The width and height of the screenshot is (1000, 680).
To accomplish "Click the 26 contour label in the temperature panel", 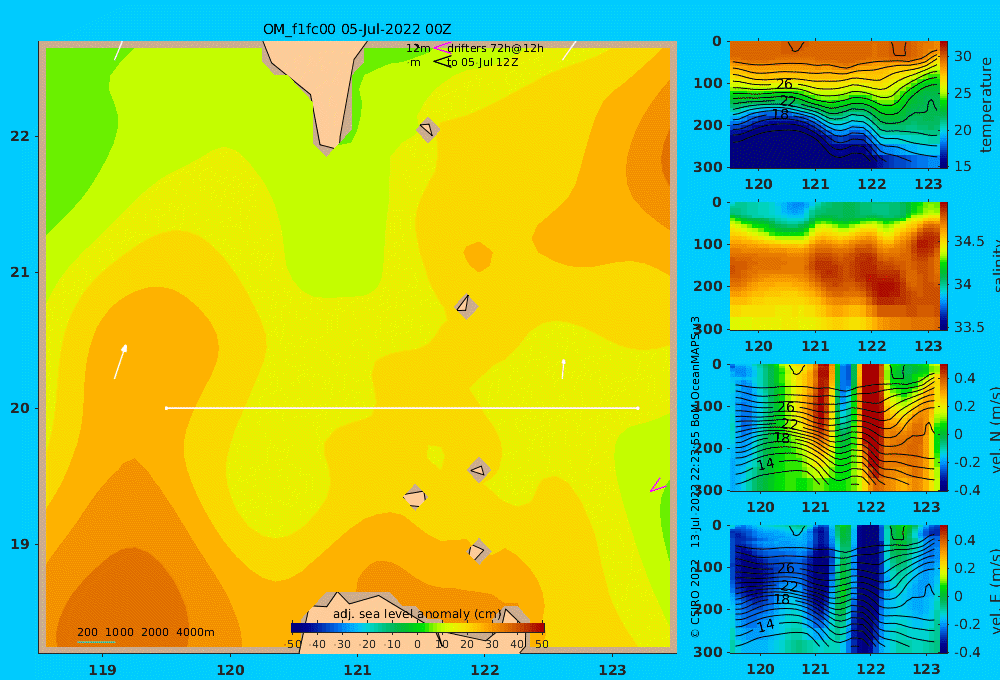I will 784,84.
